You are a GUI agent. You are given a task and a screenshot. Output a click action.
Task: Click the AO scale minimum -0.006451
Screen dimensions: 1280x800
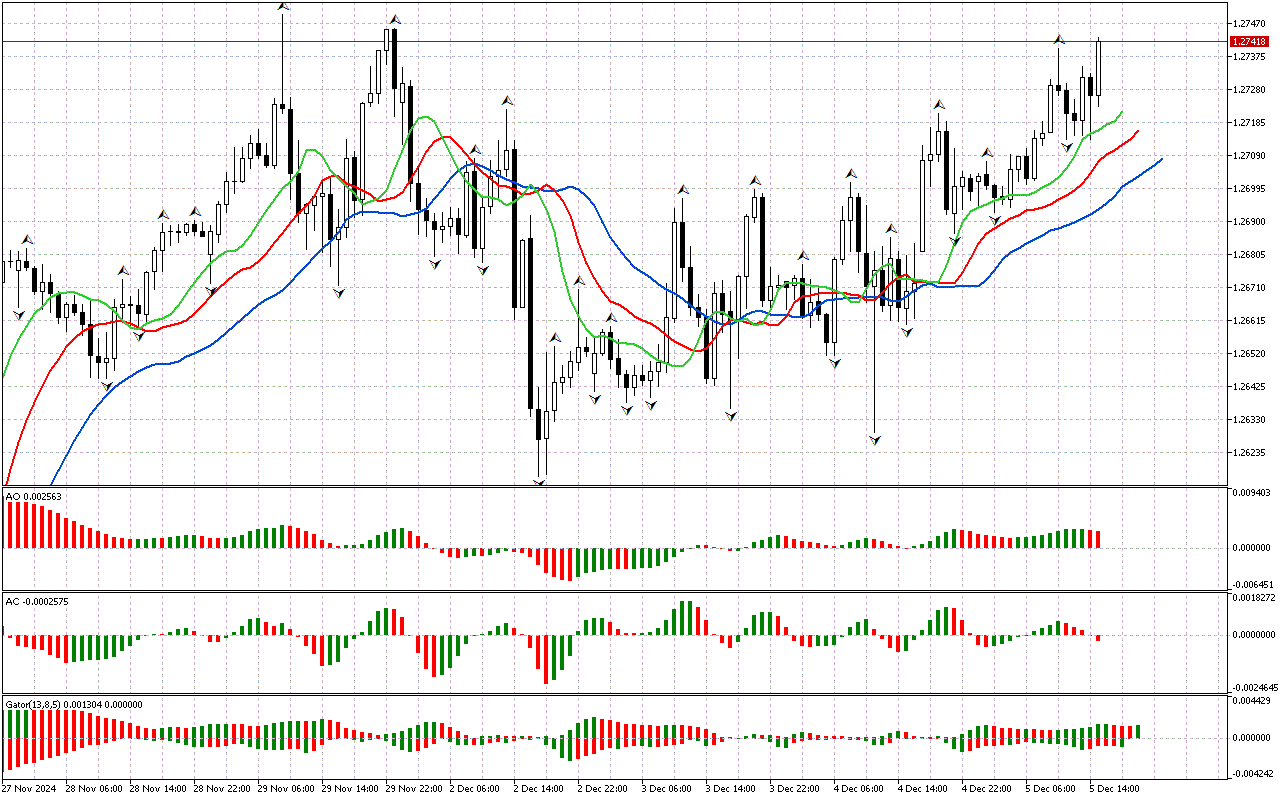[x=1253, y=584]
